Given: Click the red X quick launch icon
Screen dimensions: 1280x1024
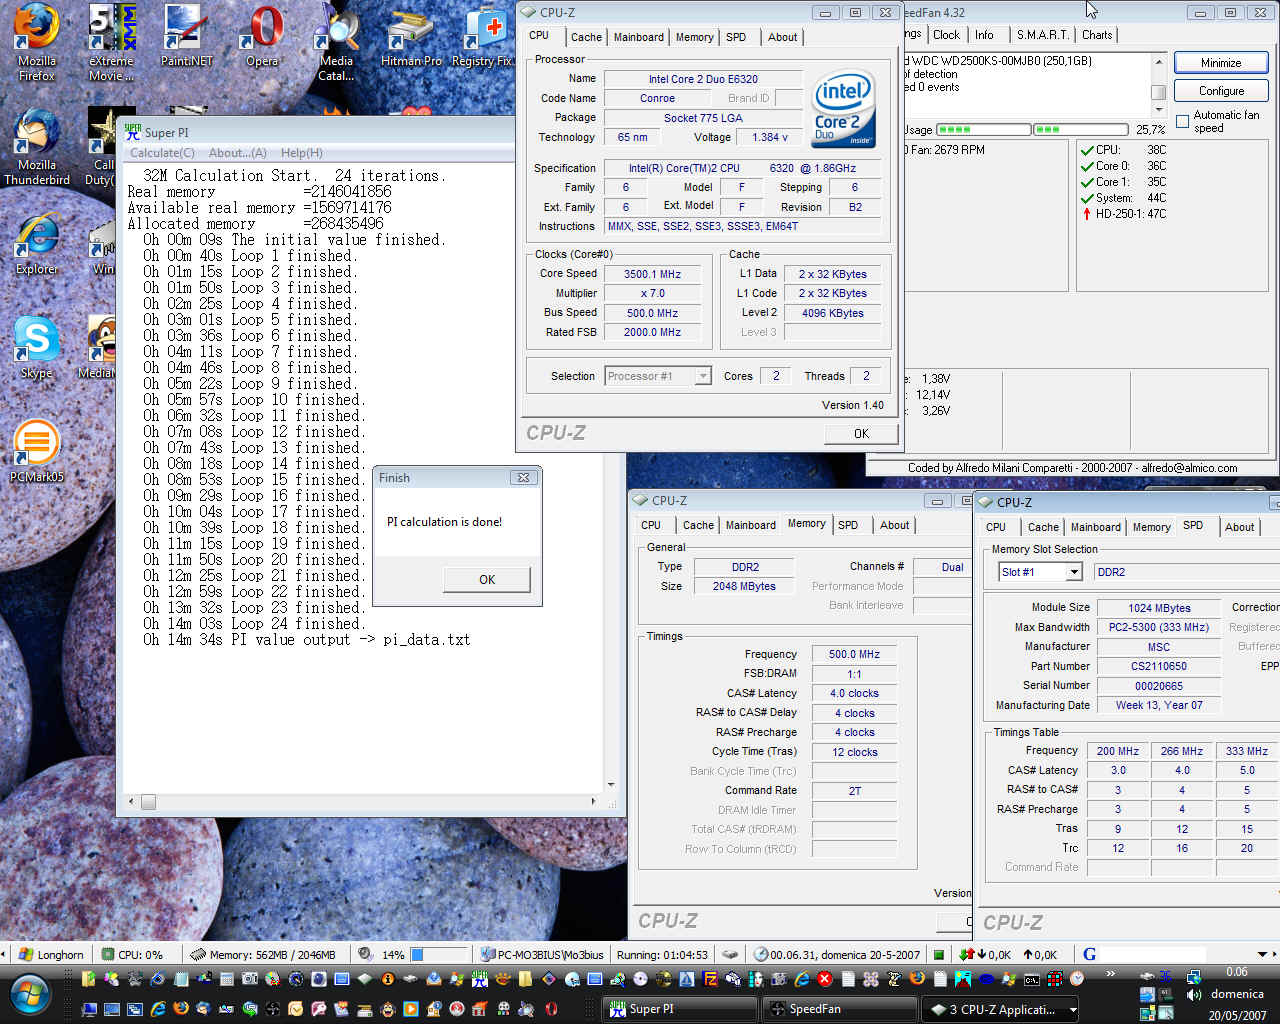Looking at the screenshot, I should (x=825, y=979).
